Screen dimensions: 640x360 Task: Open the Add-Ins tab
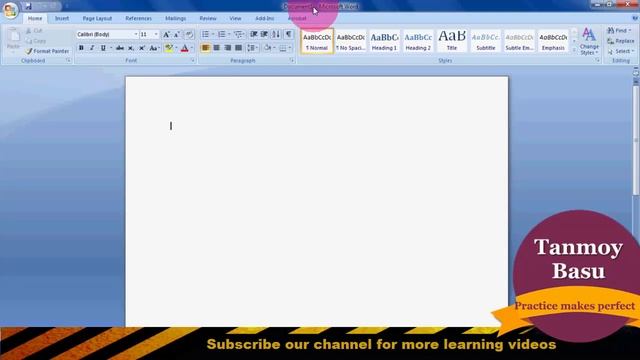coord(264,18)
